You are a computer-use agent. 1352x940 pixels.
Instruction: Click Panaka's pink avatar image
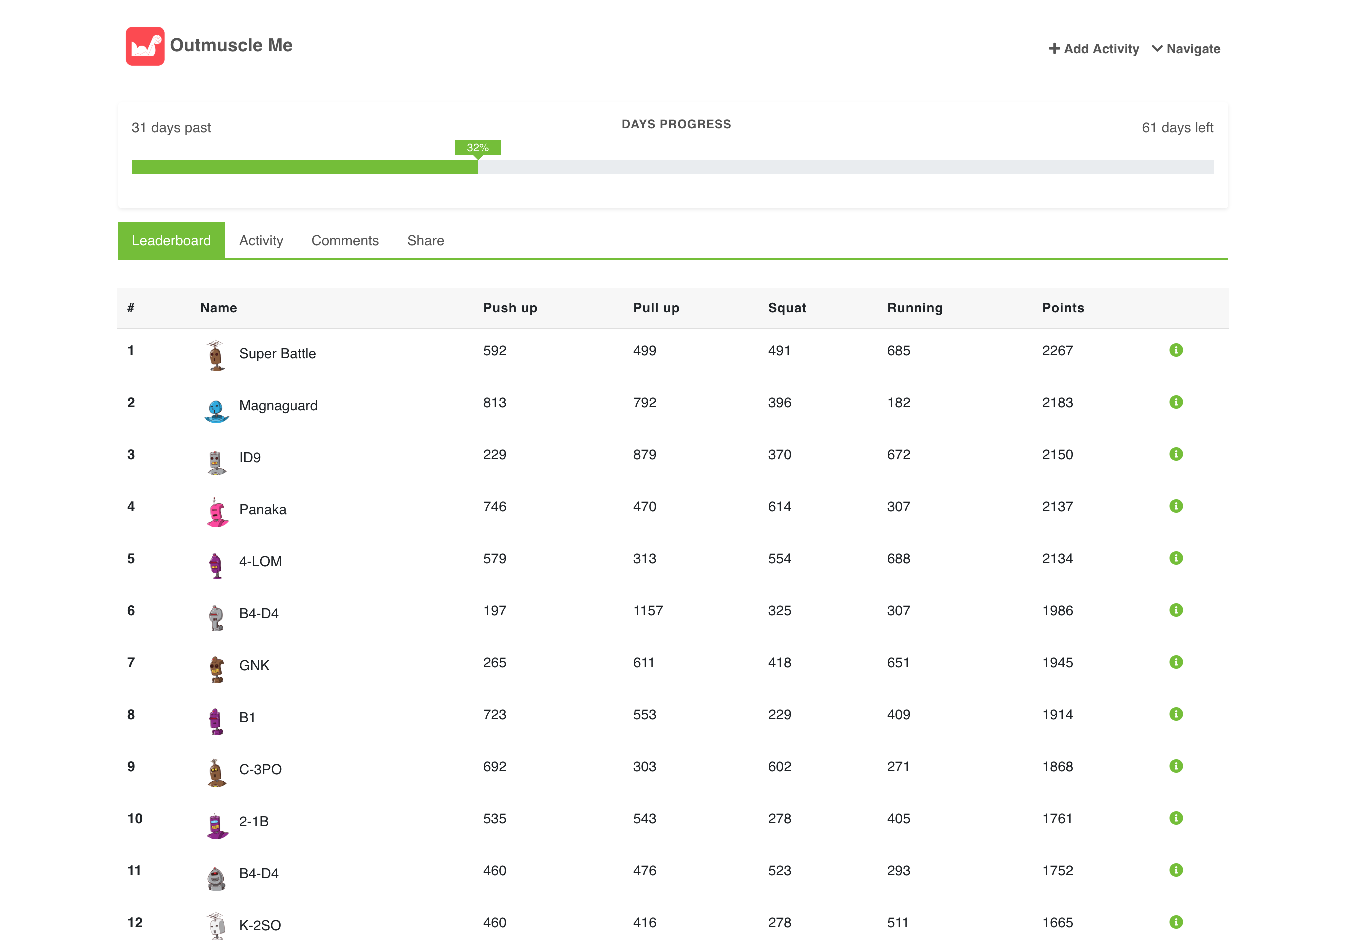point(217,512)
